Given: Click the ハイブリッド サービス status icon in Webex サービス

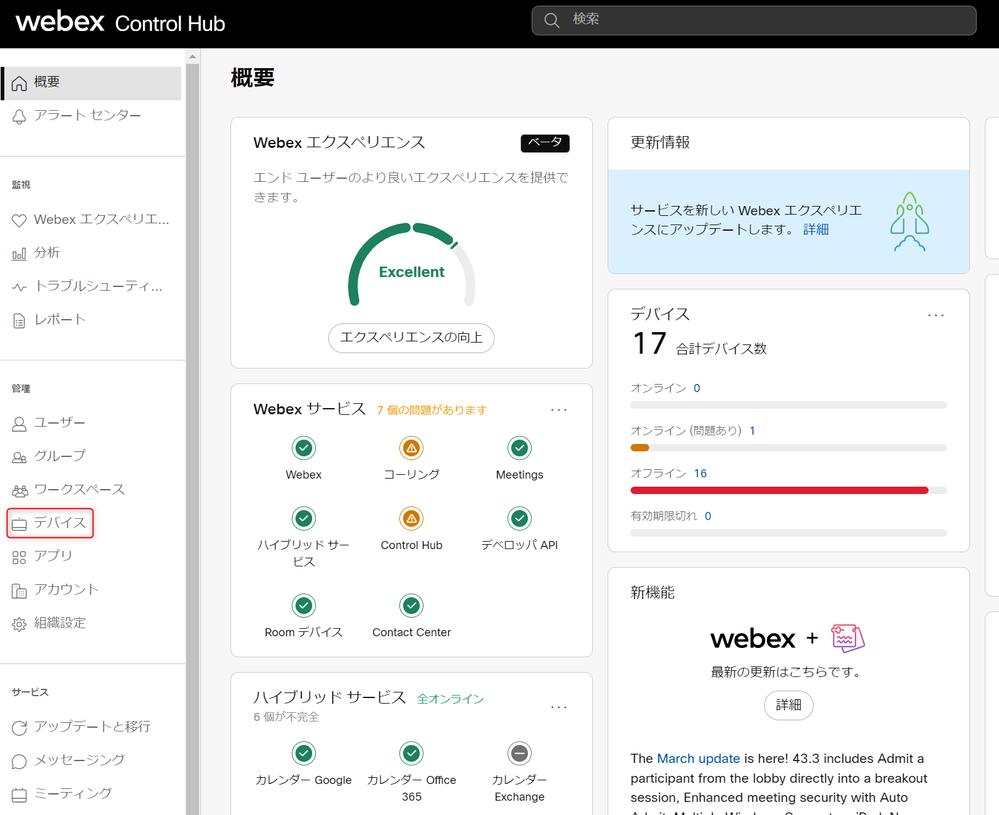Looking at the screenshot, I should click(304, 519).
